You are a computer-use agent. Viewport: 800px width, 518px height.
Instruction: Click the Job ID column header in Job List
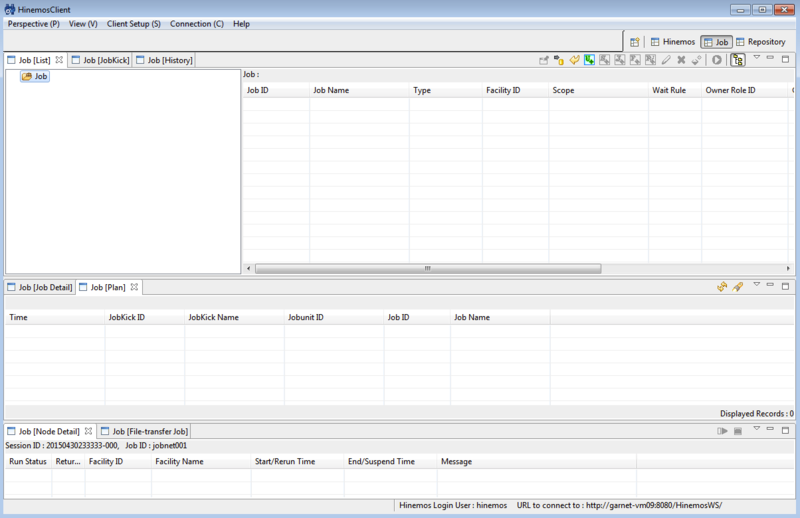(x=276, y=90)
